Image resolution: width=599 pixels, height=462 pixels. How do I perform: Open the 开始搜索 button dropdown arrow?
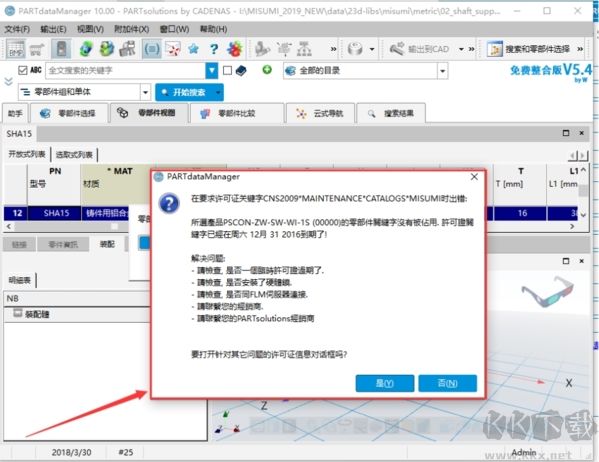click(x=218, y=92)
